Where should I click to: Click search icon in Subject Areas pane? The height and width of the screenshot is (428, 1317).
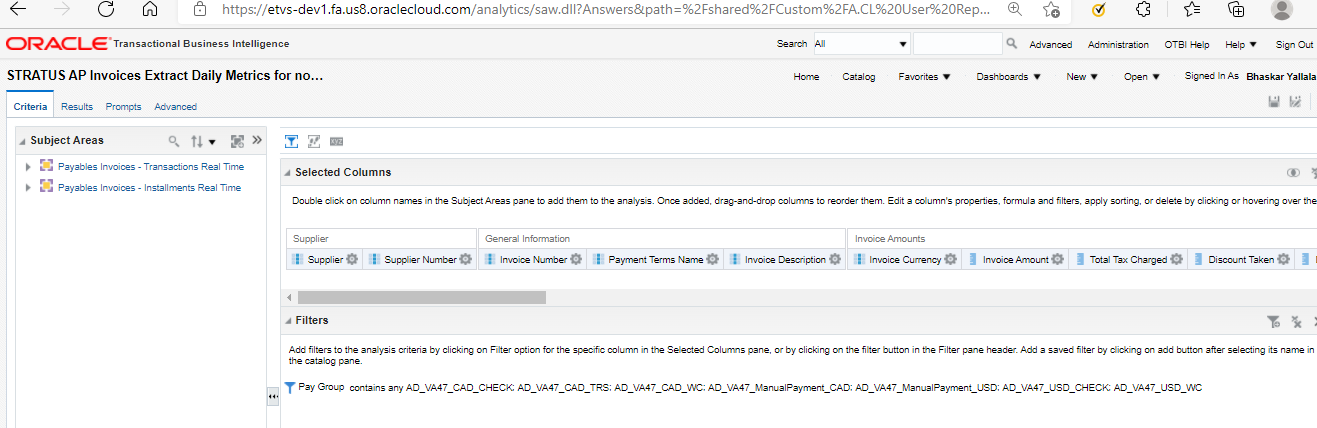tap(174, 141)
